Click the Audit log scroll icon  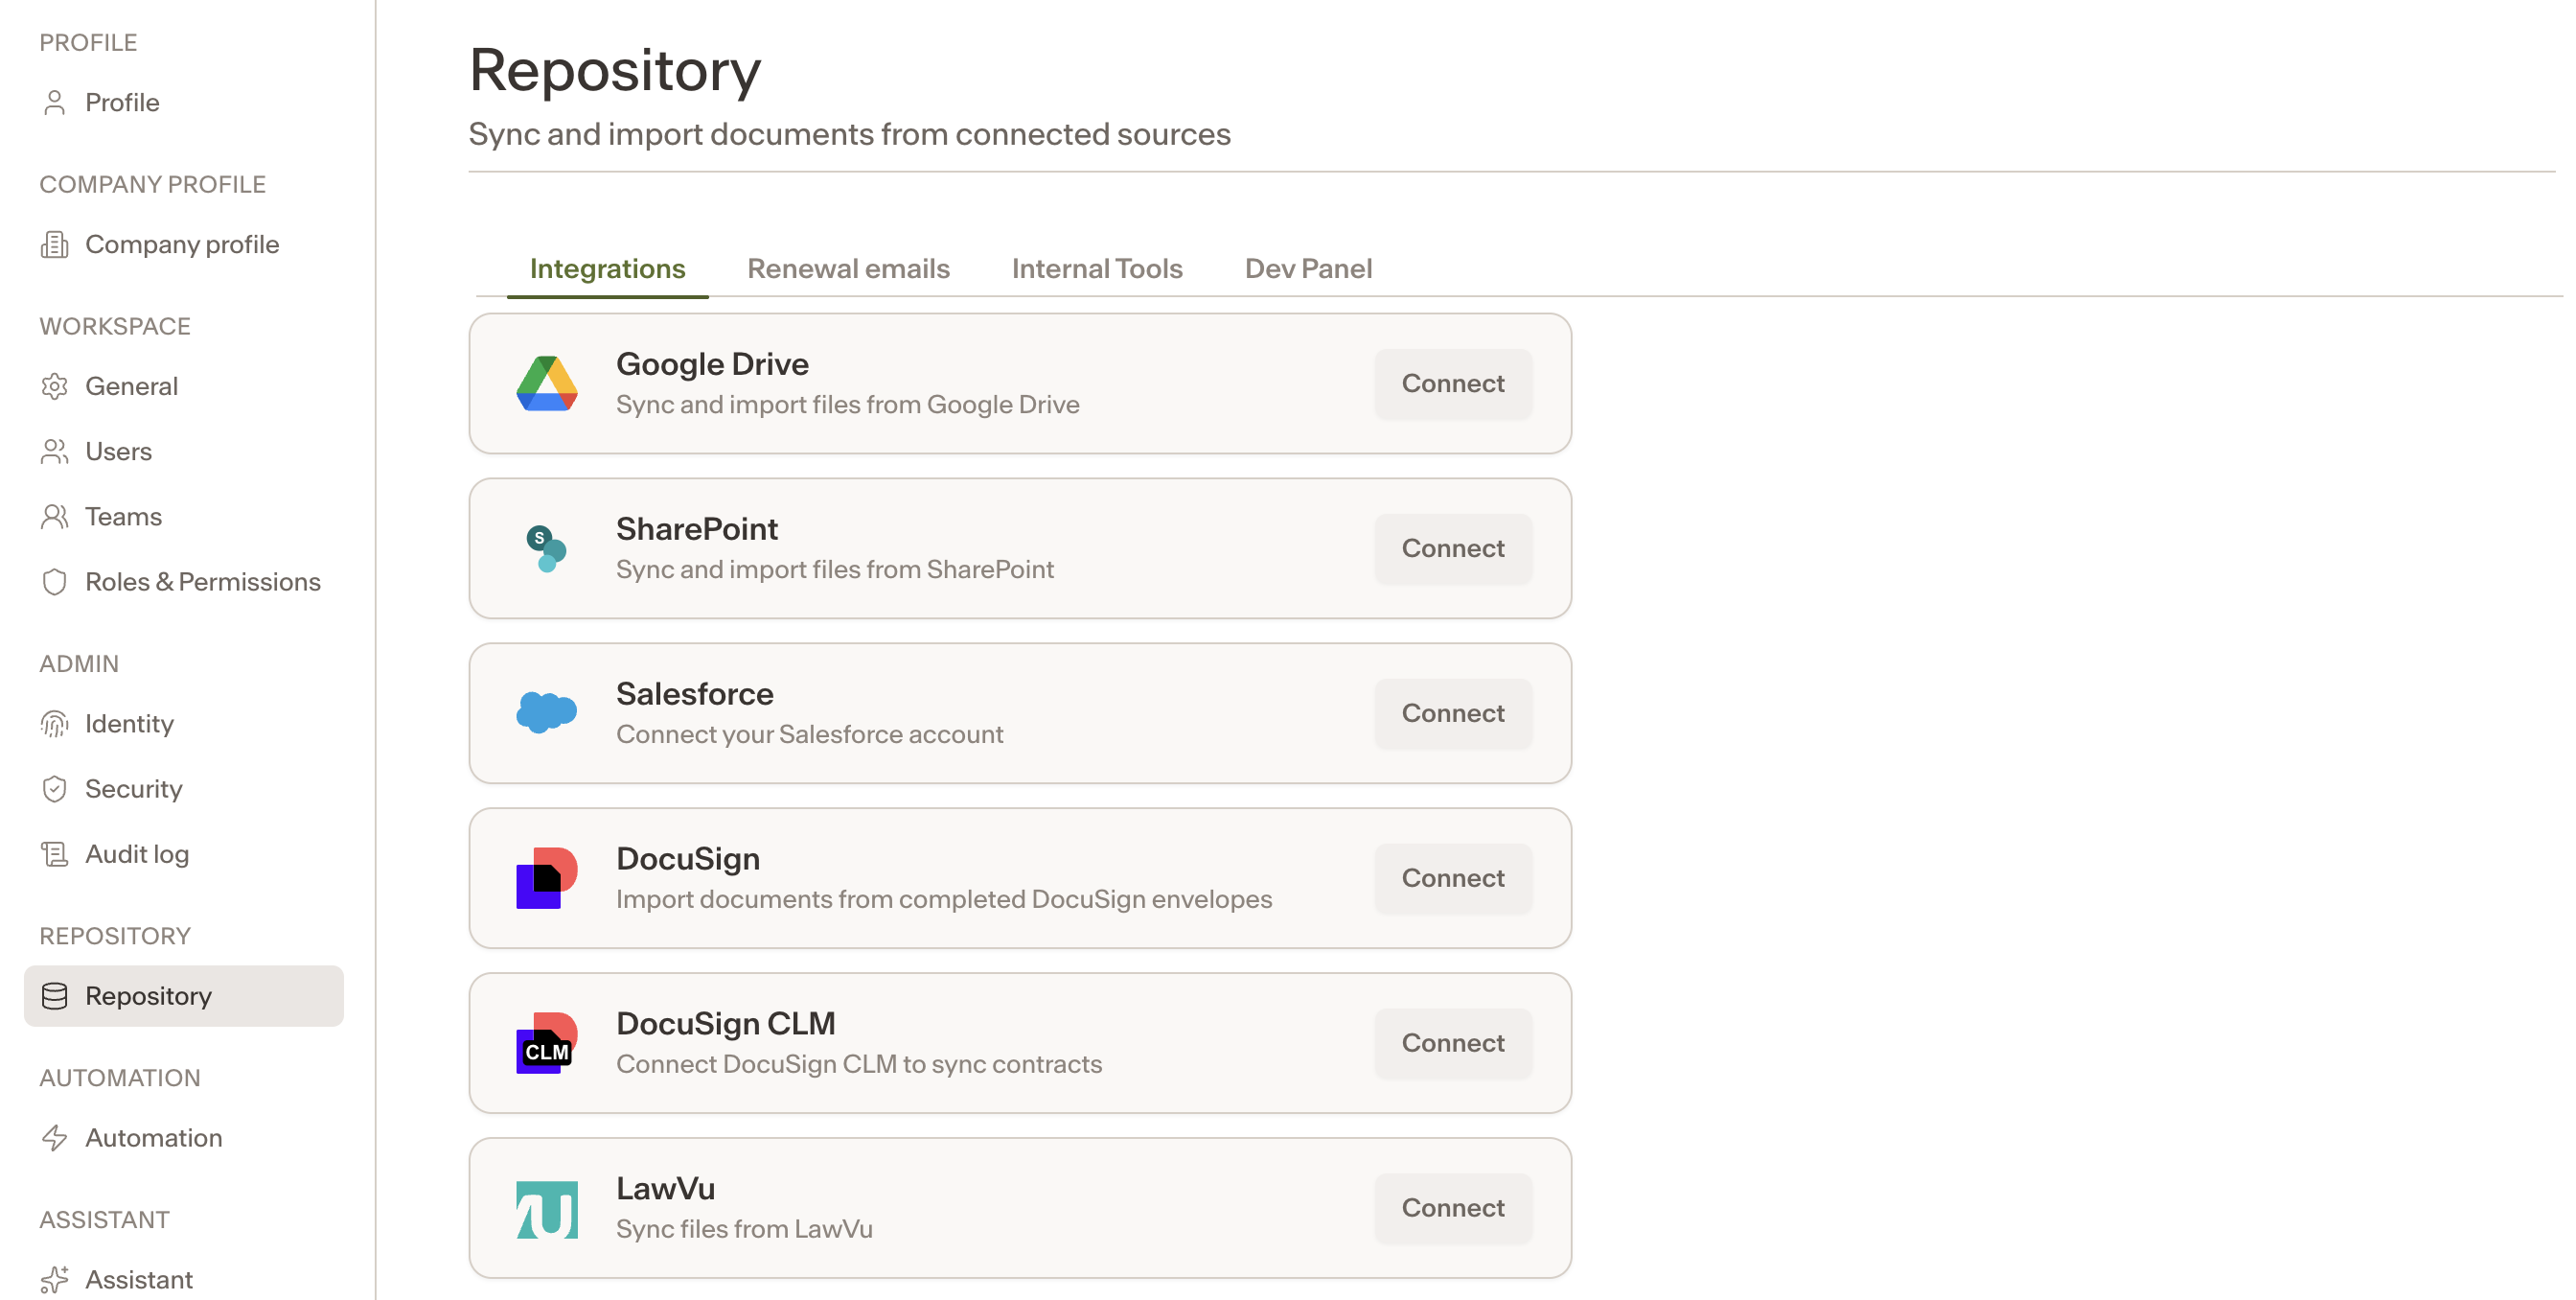(x=55, y=854)
